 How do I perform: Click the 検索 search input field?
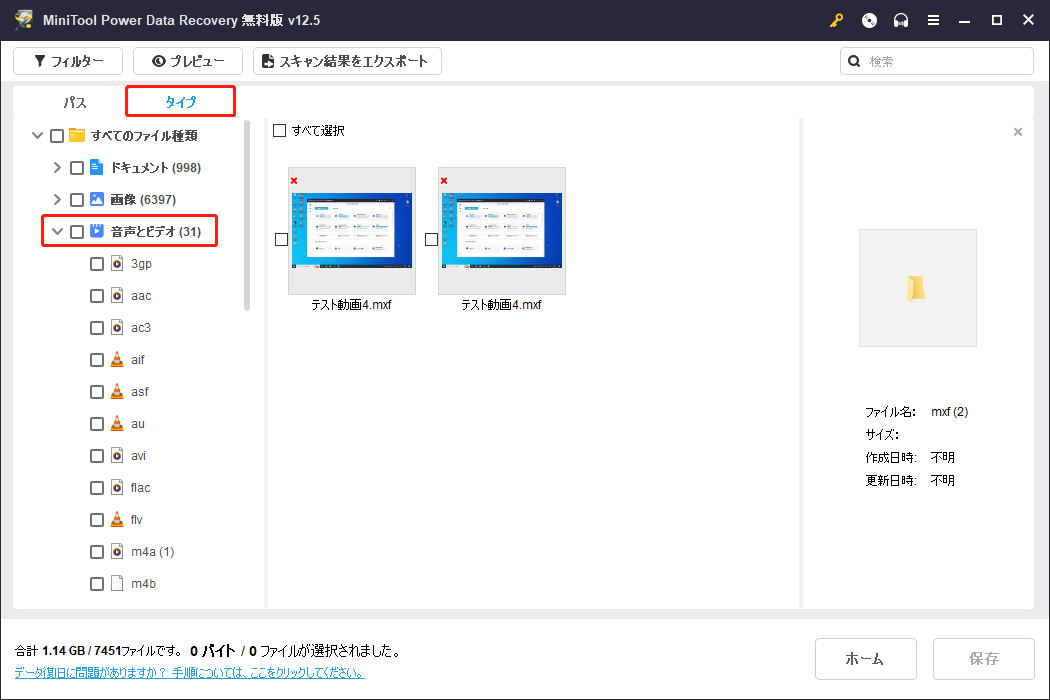coord(936,61)
